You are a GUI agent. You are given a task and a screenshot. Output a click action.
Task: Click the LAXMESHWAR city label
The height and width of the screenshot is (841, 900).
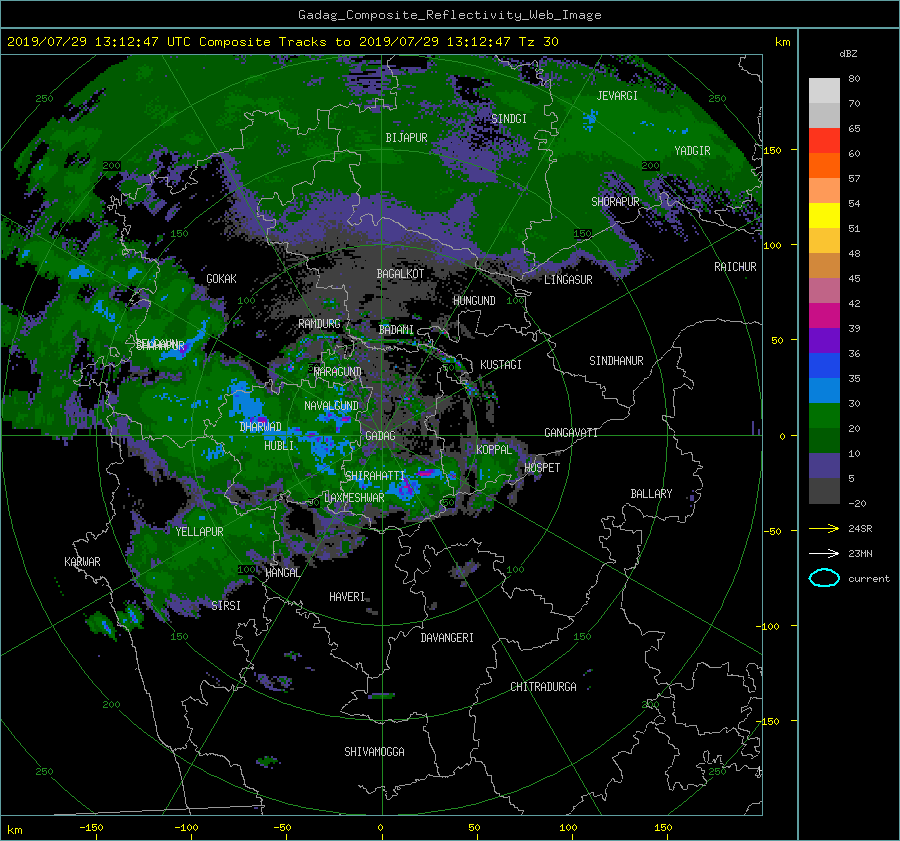pos(354,498)
